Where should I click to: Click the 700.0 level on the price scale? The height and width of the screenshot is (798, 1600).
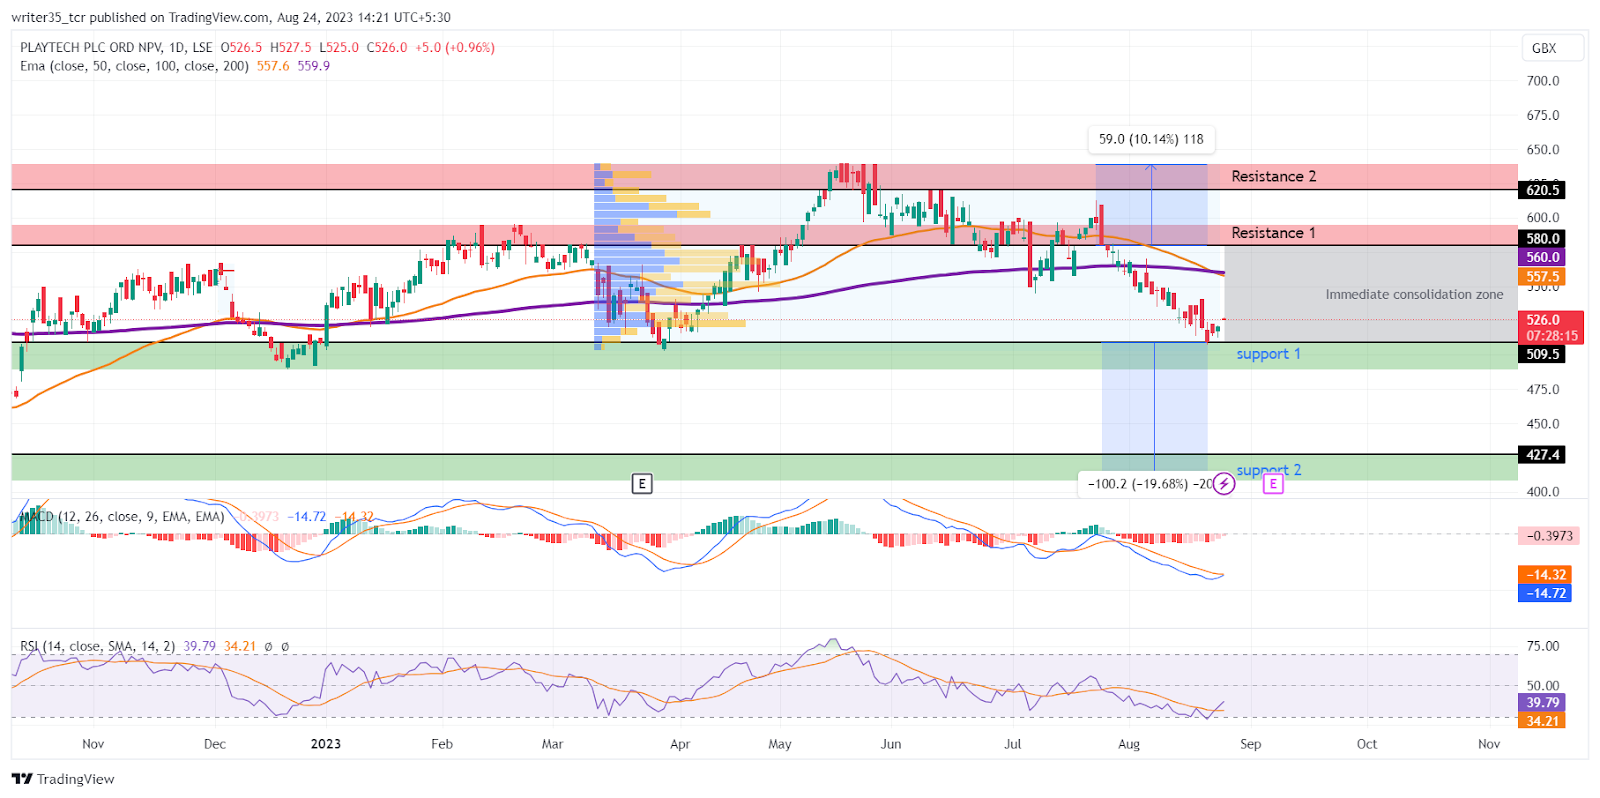point(1543,81)
